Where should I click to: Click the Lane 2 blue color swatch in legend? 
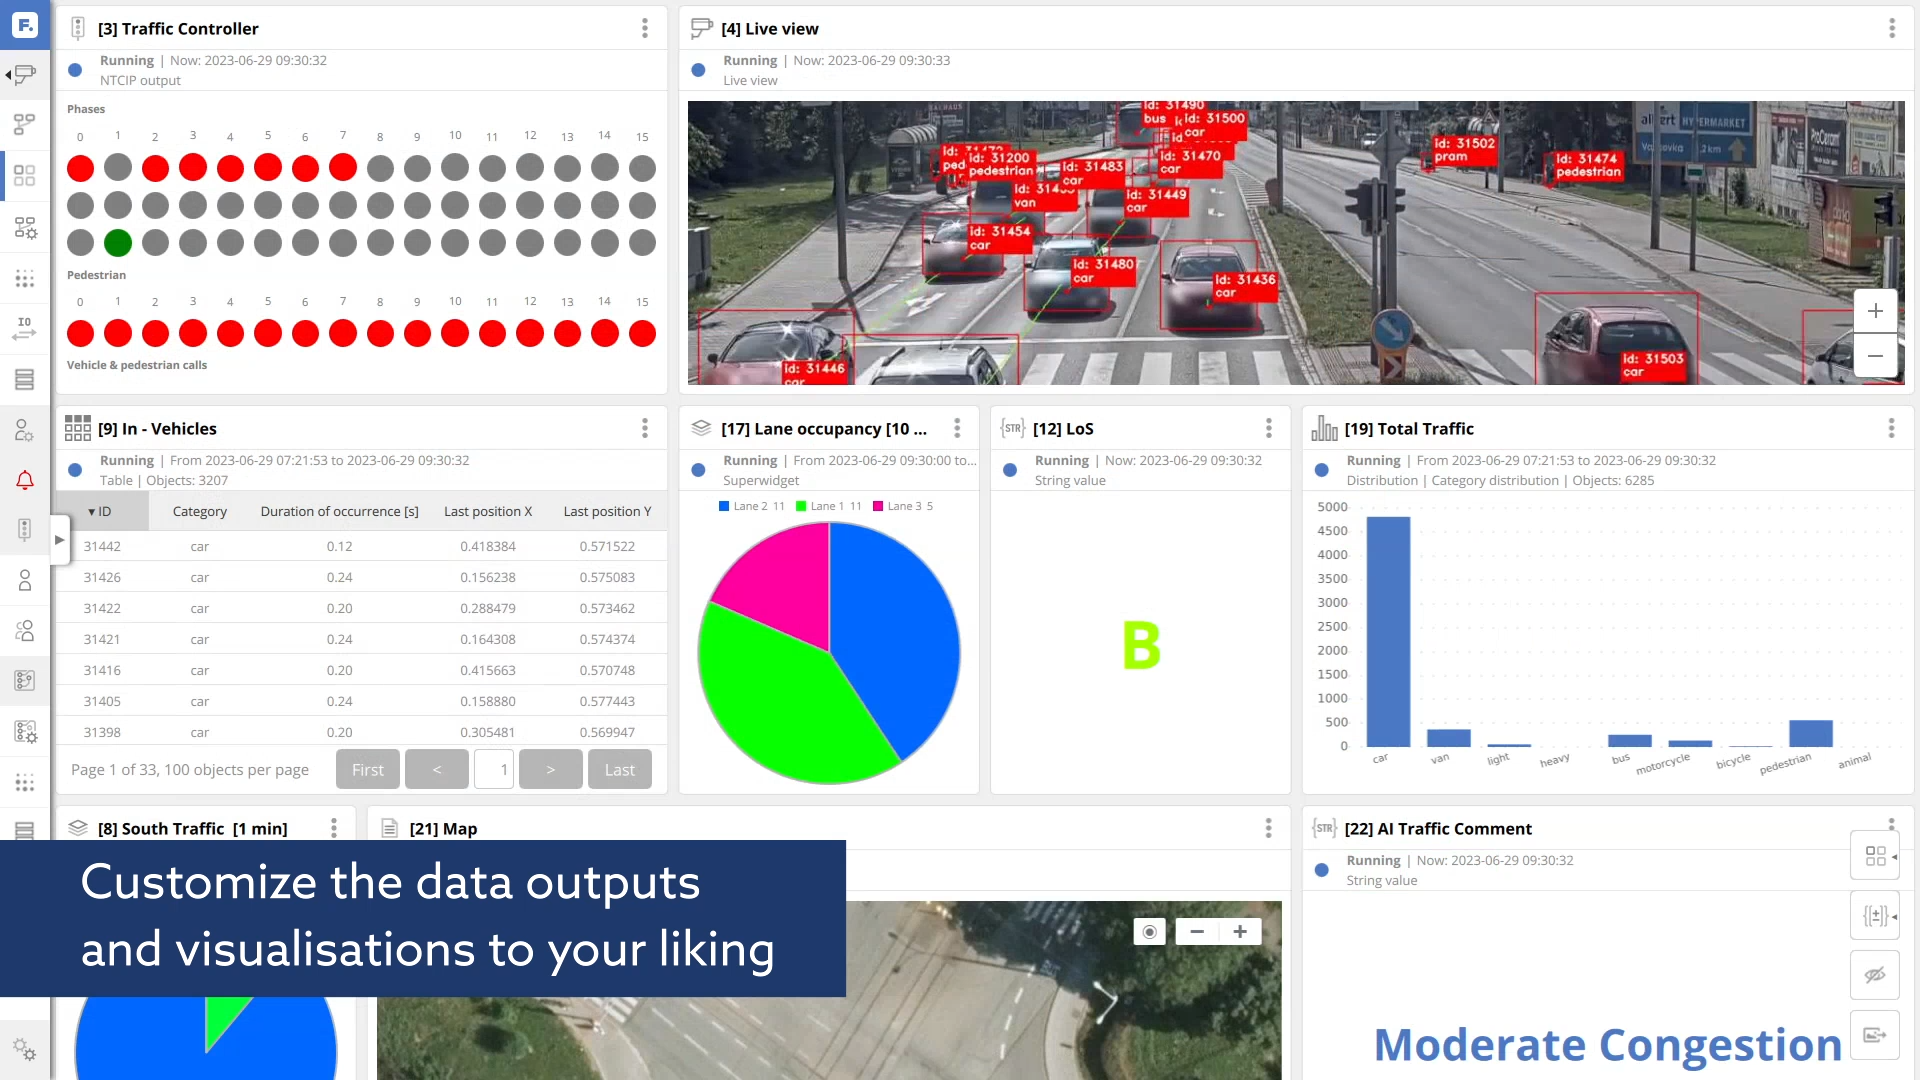tap(722, 506)
